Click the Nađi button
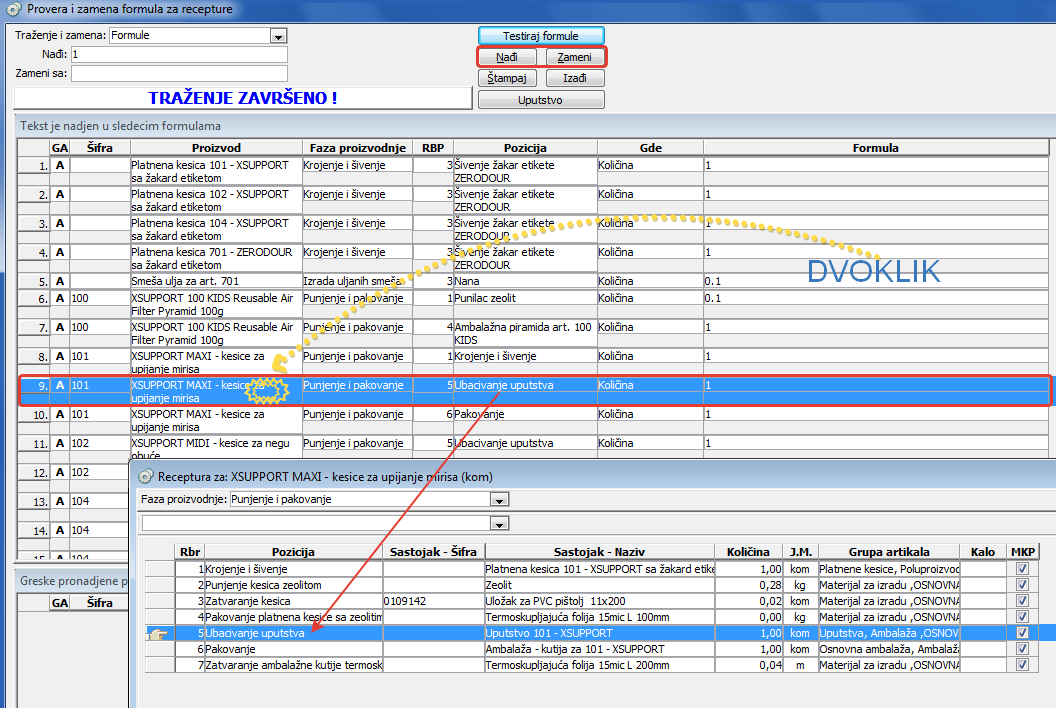This screenshot has height=708, width=1056. coord(507,57)
